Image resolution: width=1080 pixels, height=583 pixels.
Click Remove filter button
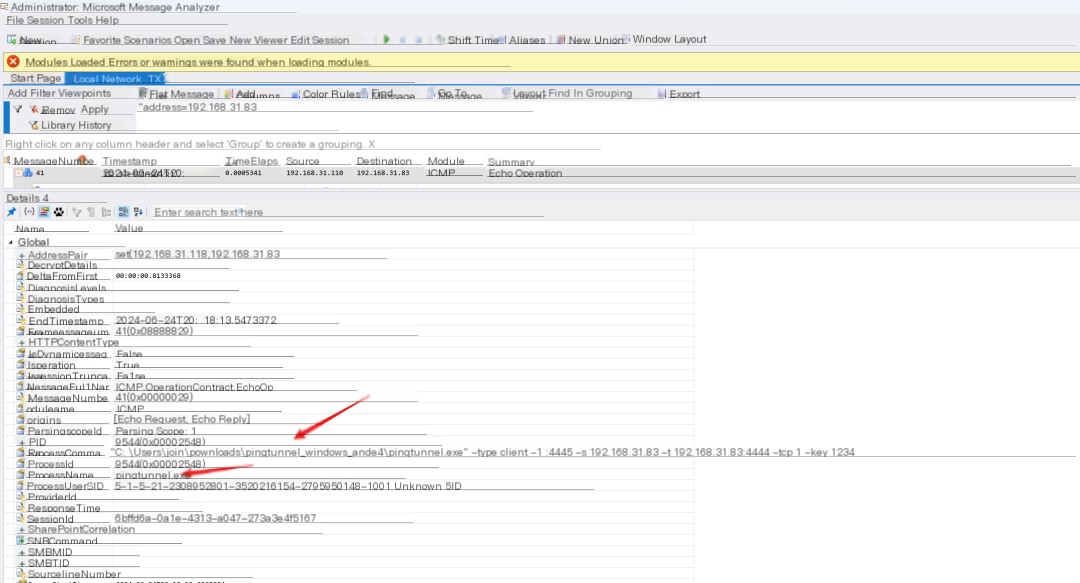(x=52, y=110)
